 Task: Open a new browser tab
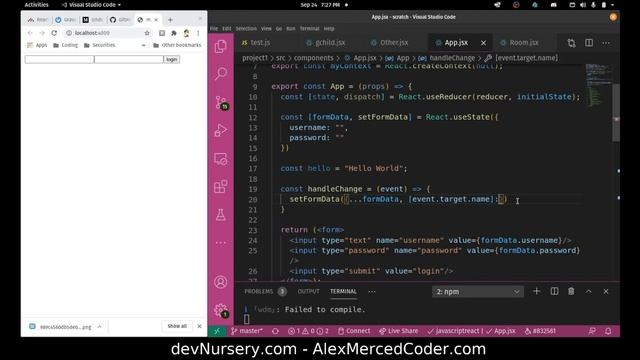(x=170, y=20)
